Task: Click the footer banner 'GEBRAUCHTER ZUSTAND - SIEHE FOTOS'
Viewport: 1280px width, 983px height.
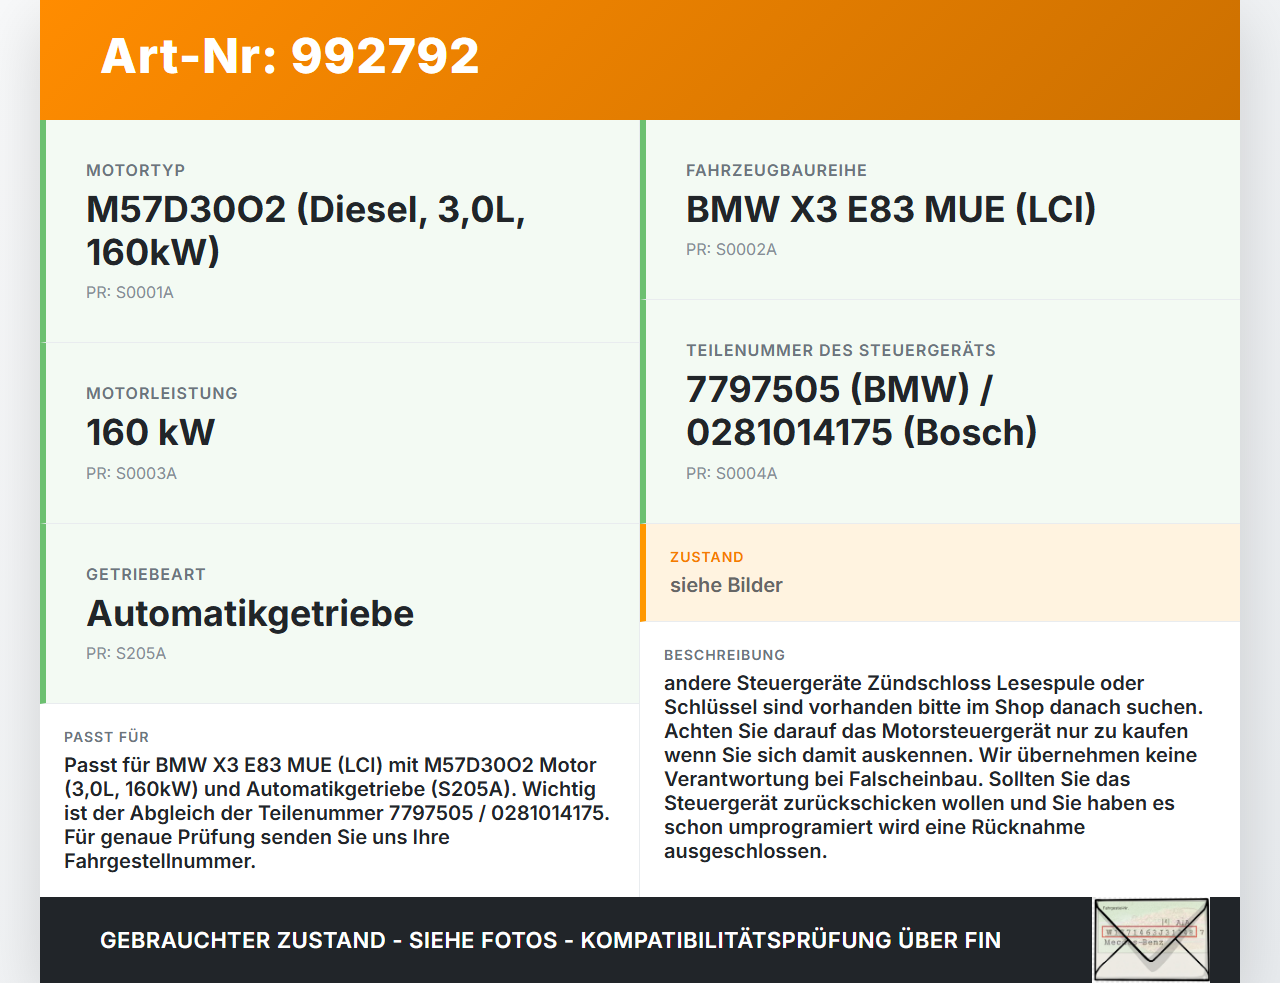Action: [550, 940]
